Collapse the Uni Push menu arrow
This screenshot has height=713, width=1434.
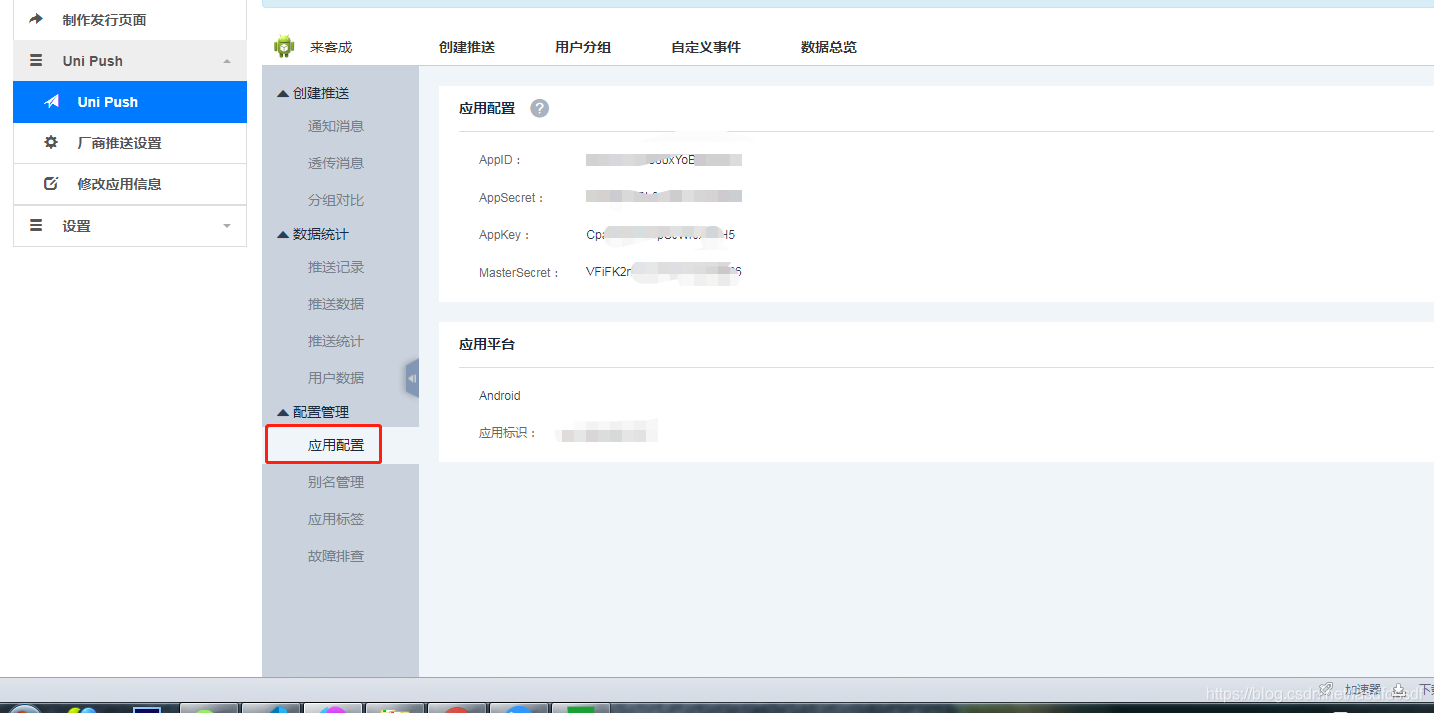pos(227,61)
